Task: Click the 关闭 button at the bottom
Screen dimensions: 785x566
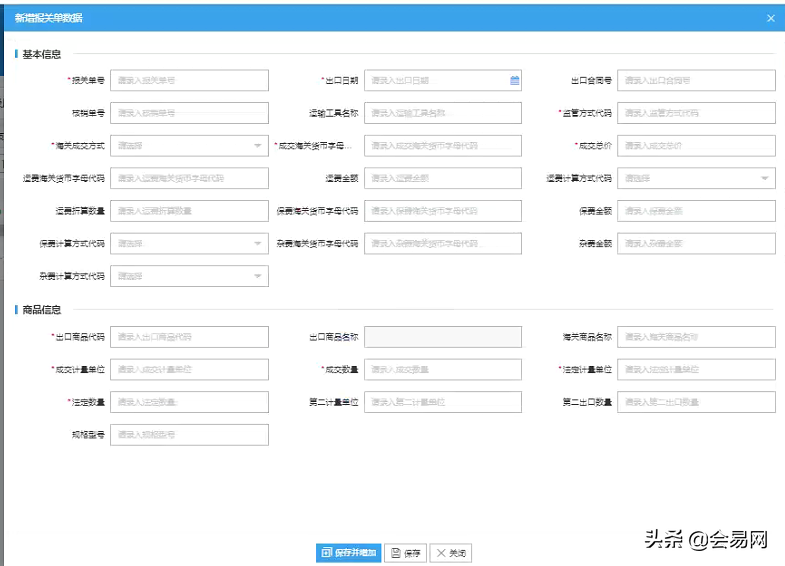Action: click(x=450, y=553)
